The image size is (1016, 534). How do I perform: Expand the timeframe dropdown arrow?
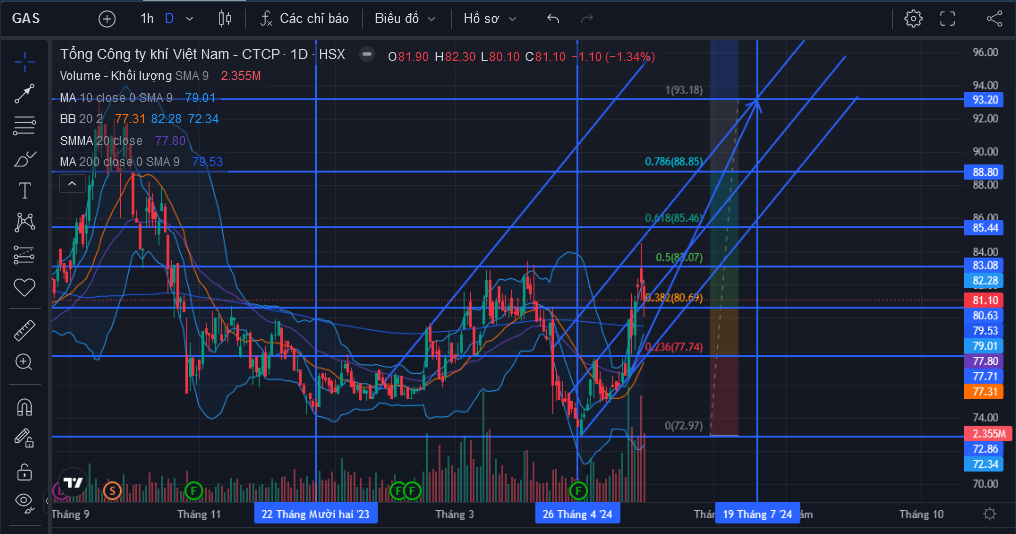pos(190,19)
